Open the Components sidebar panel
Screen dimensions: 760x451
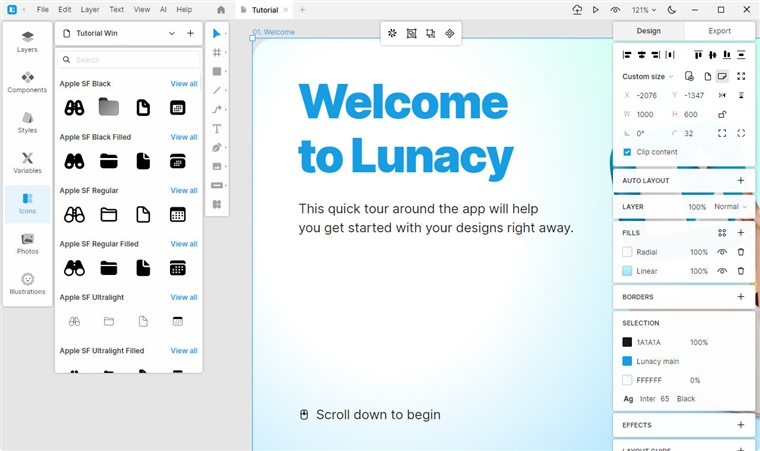[x=27, y=82]
